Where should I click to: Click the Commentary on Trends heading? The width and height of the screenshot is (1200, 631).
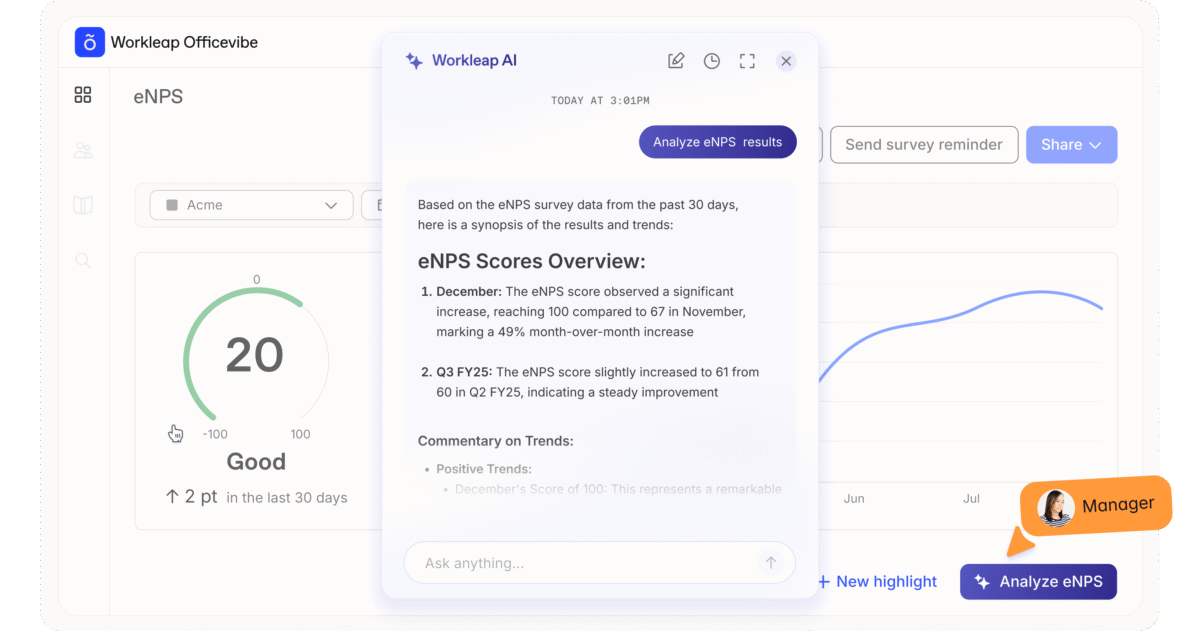496,441
